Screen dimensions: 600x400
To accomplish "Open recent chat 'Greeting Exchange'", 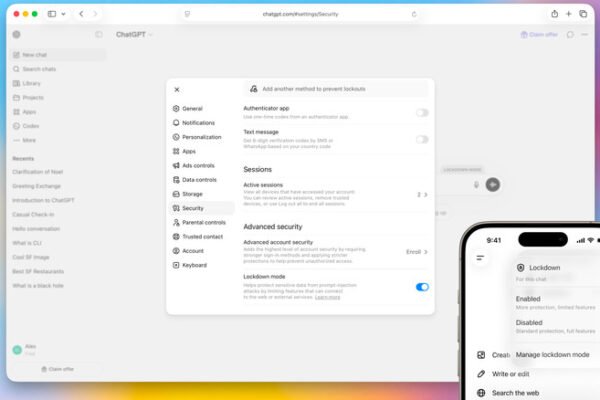I will (36, 186).
